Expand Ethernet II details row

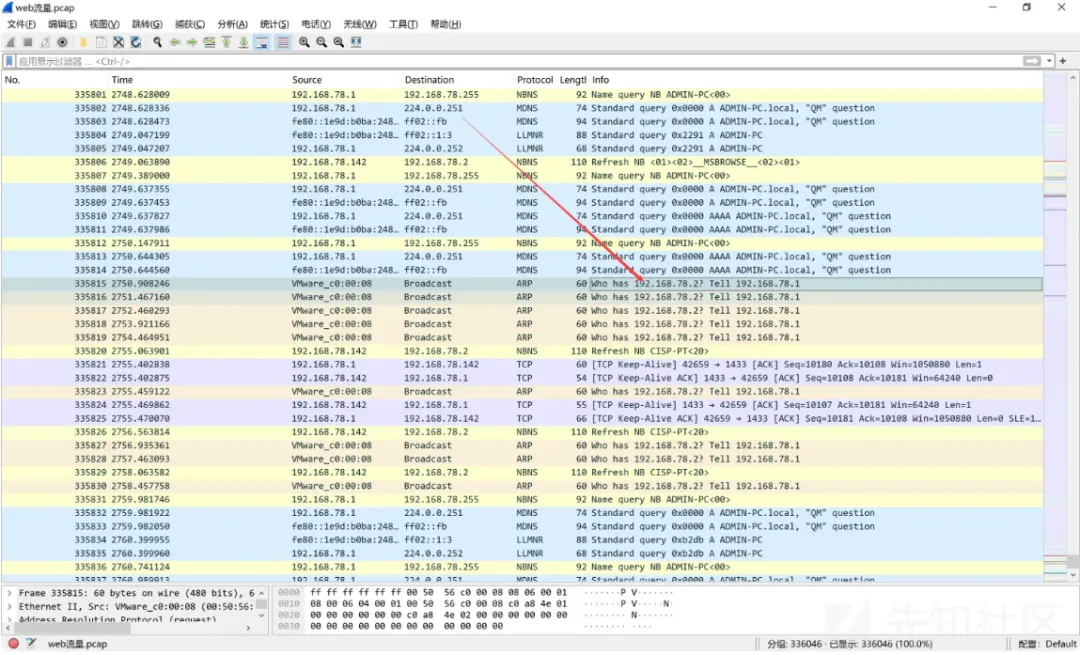(x=10, y=606)
